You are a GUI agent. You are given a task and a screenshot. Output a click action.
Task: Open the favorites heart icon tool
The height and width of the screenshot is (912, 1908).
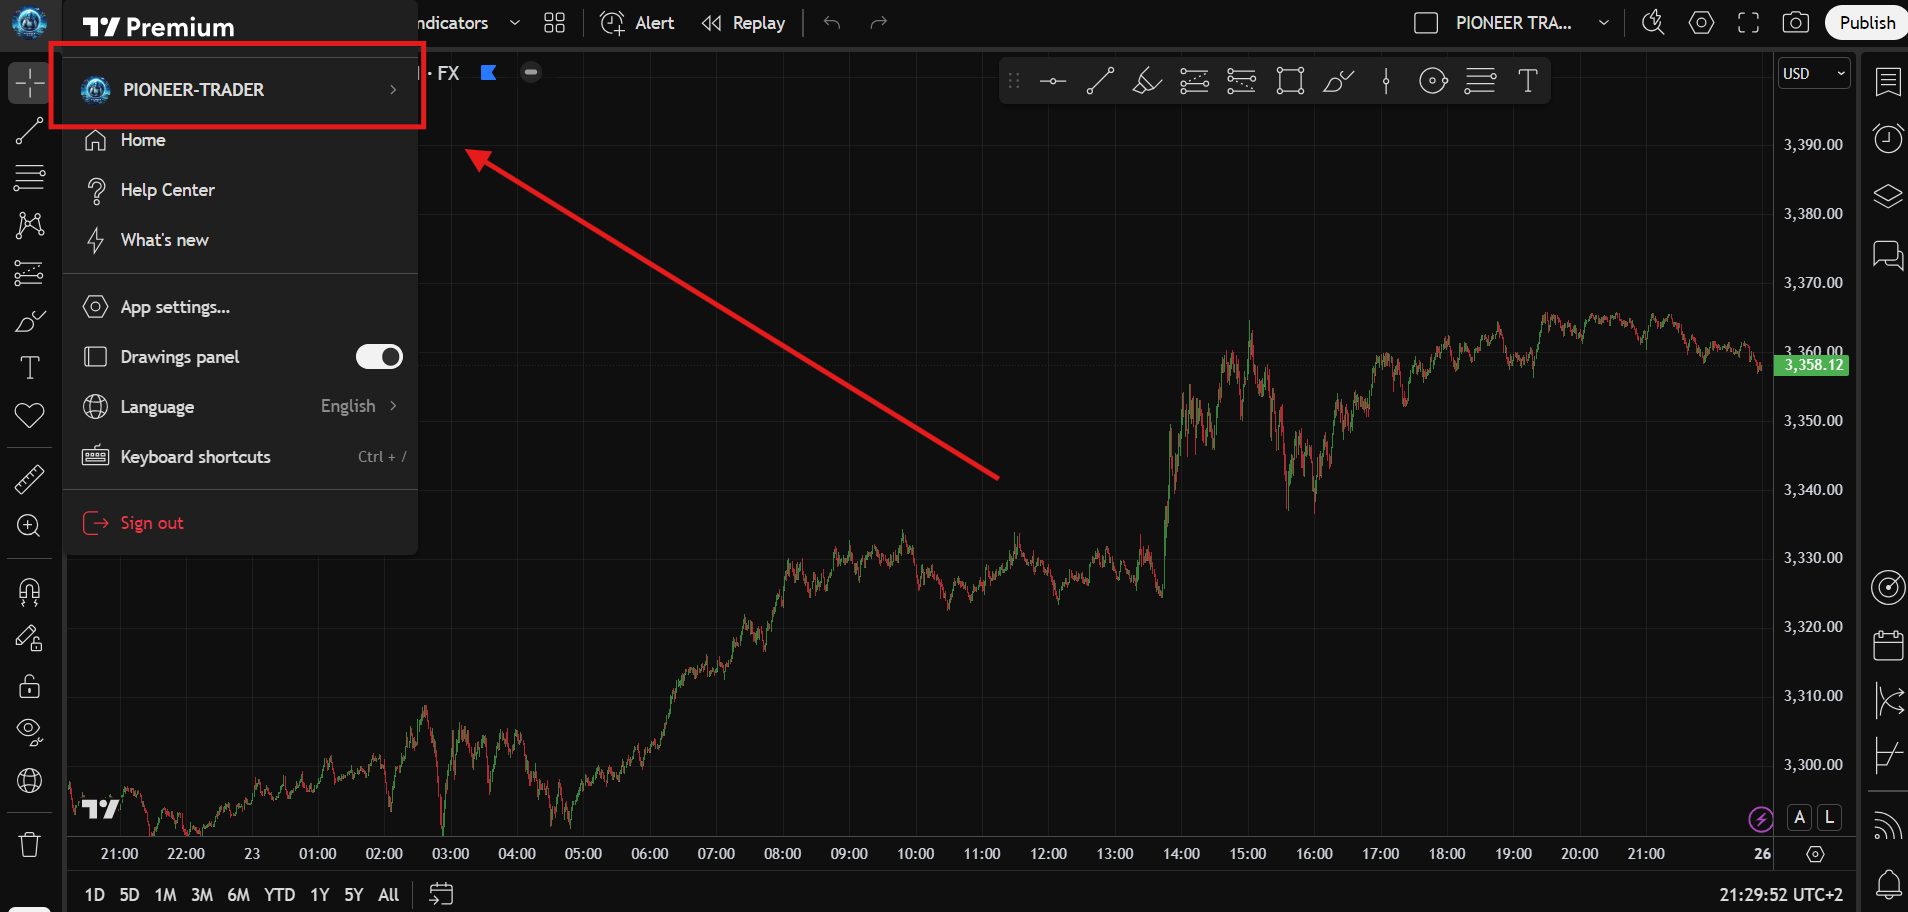[29, 415]
